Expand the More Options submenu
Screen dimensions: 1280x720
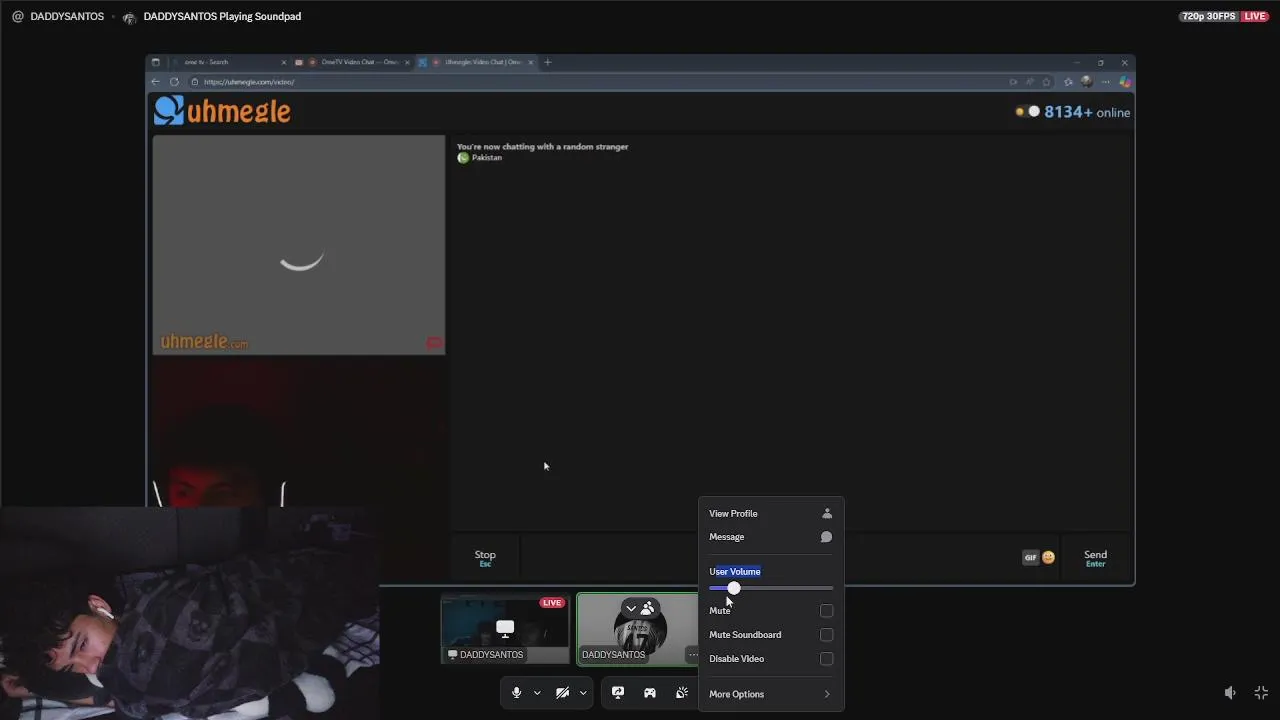tap(770, 694)
